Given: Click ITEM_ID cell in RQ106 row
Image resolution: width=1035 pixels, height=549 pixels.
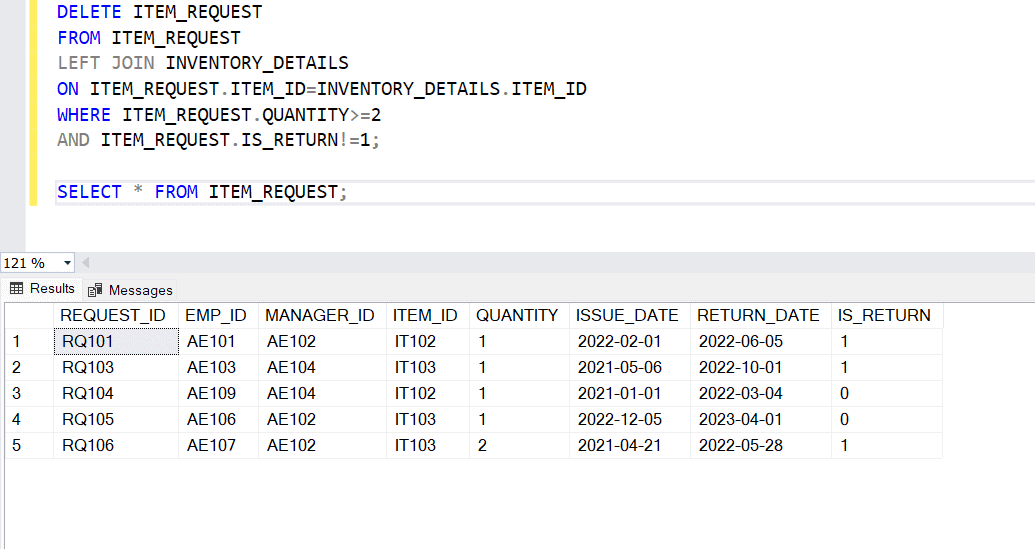Looking at the screenshot, I should [x=428, y=445].
